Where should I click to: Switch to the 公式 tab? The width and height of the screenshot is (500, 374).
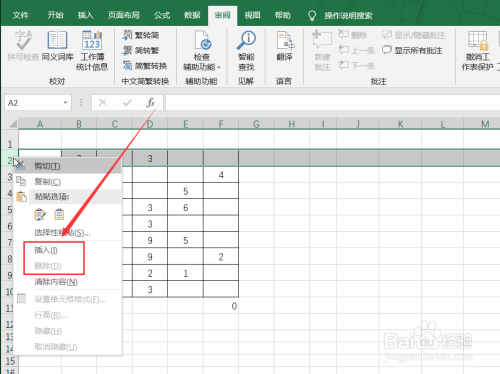[162, 15]
